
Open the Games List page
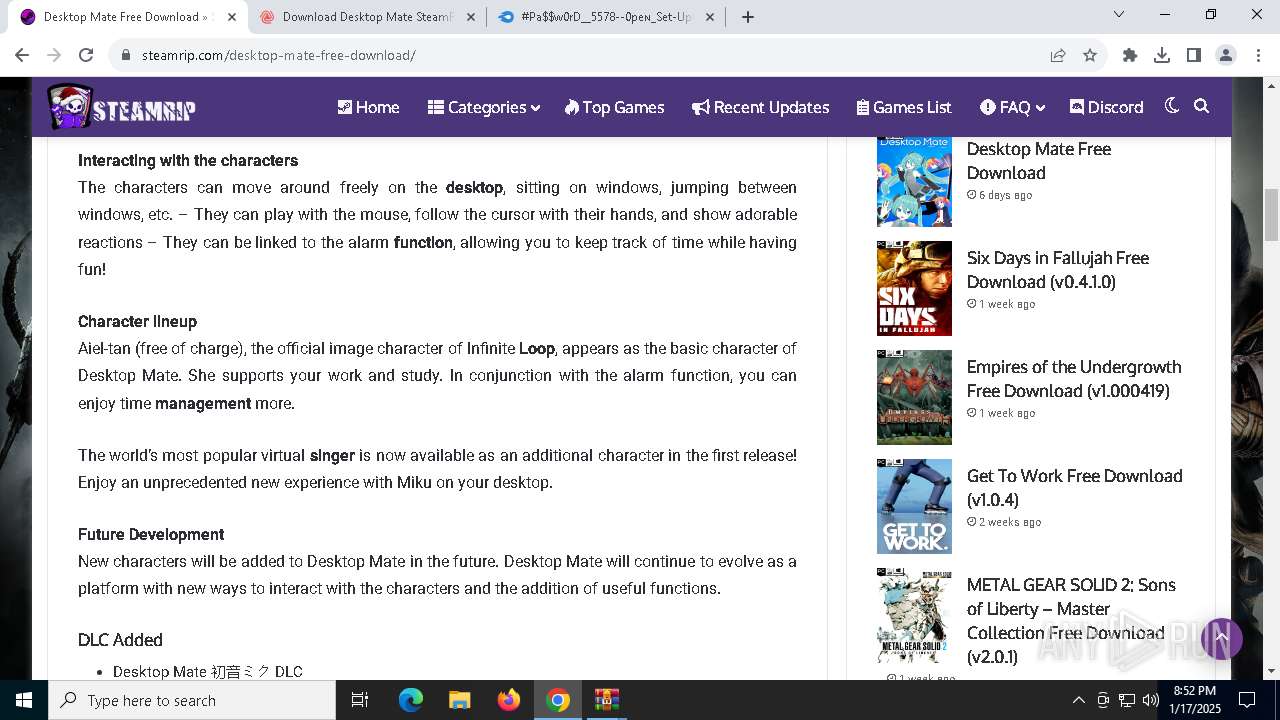[904, 107]
